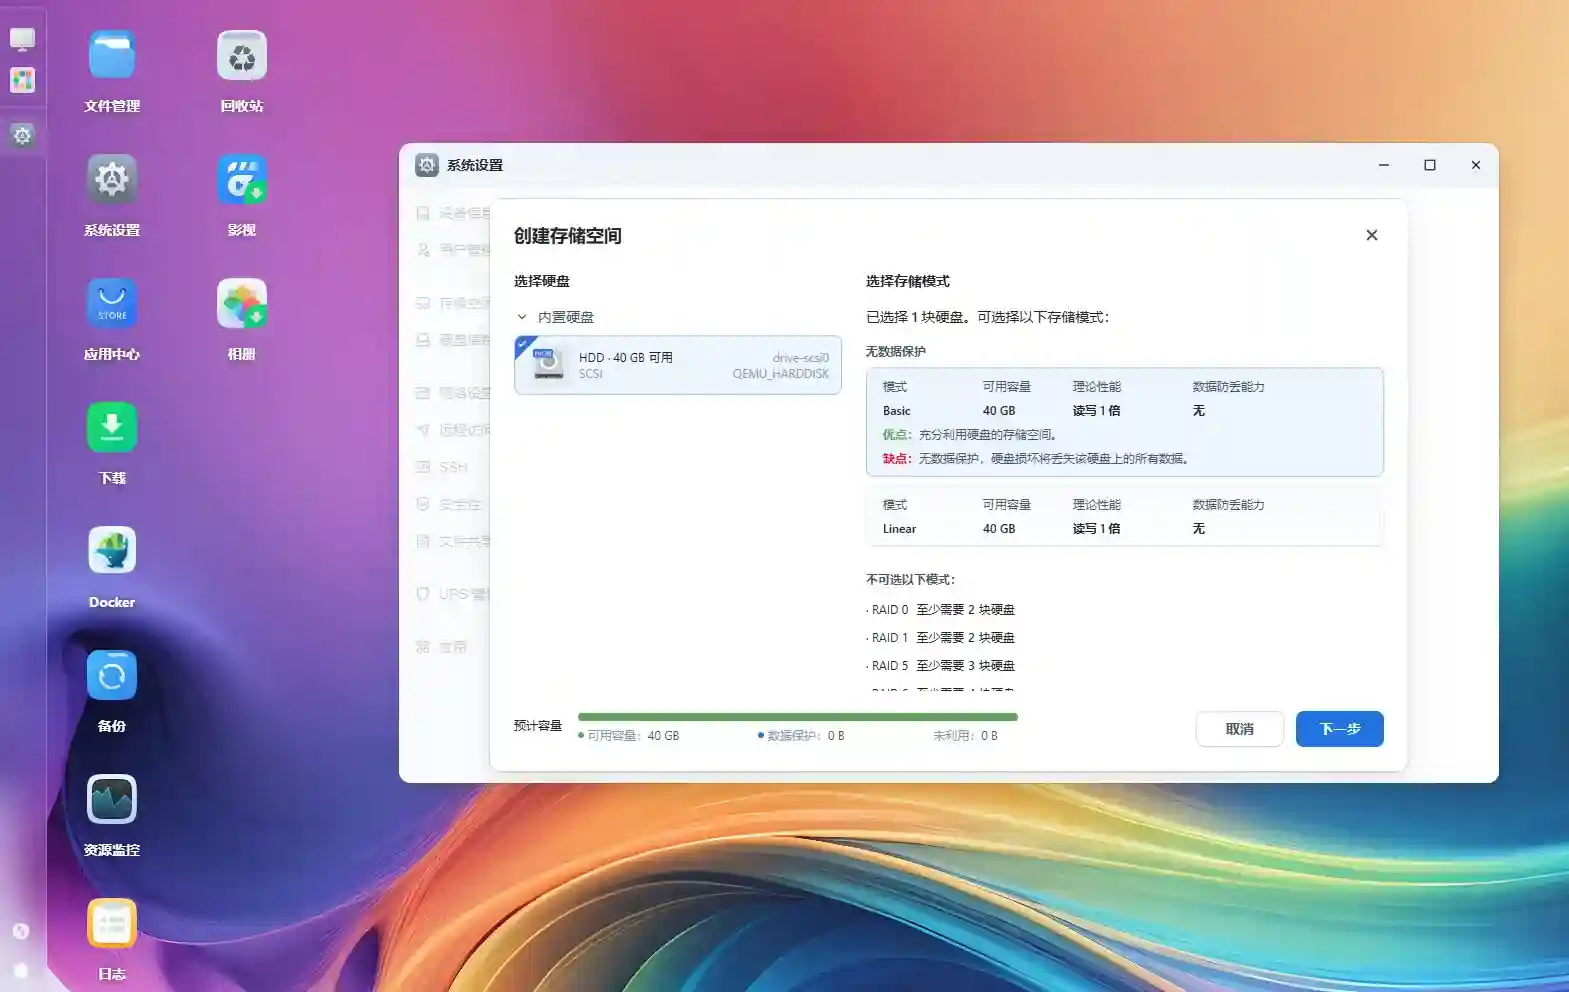Click the 下一步 next button

[1339, 729]
